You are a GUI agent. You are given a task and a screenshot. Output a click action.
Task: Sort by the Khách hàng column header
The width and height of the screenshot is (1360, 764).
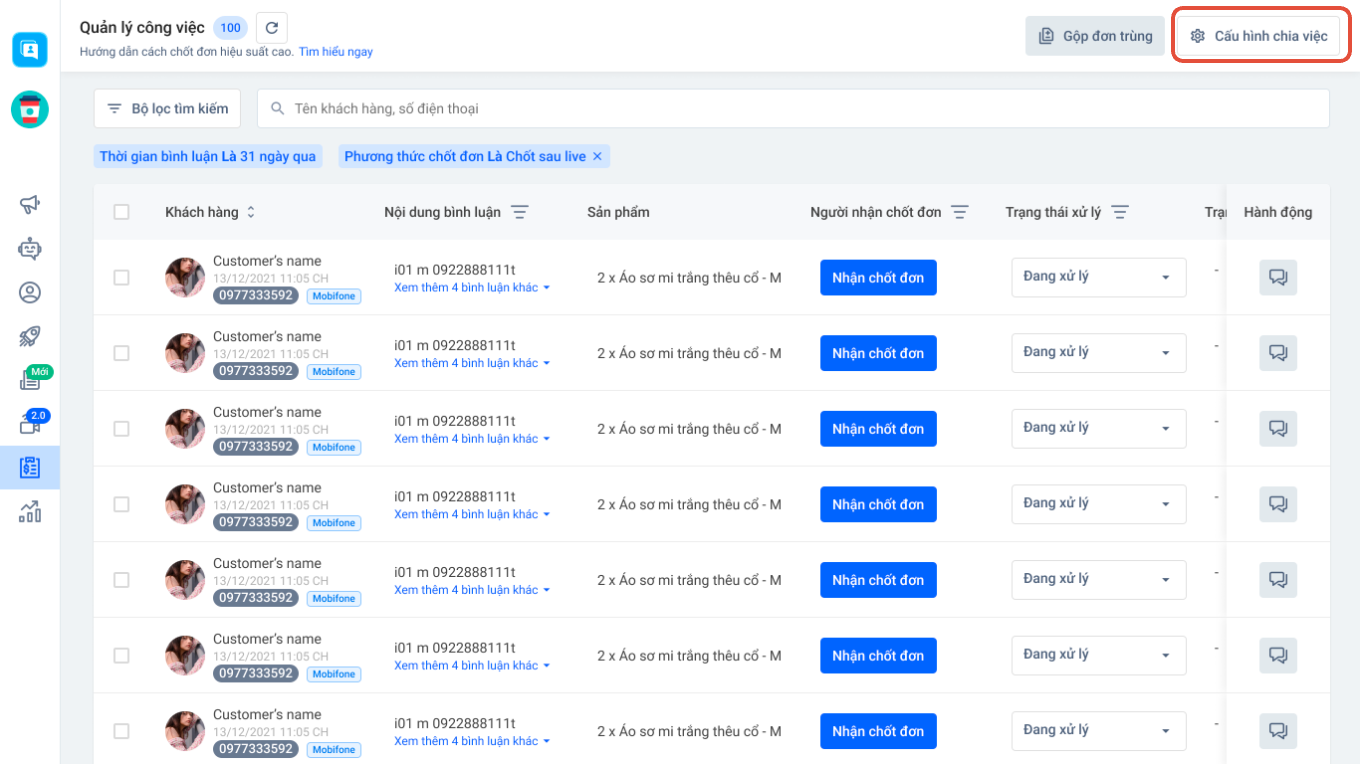[x=251, y=212]
